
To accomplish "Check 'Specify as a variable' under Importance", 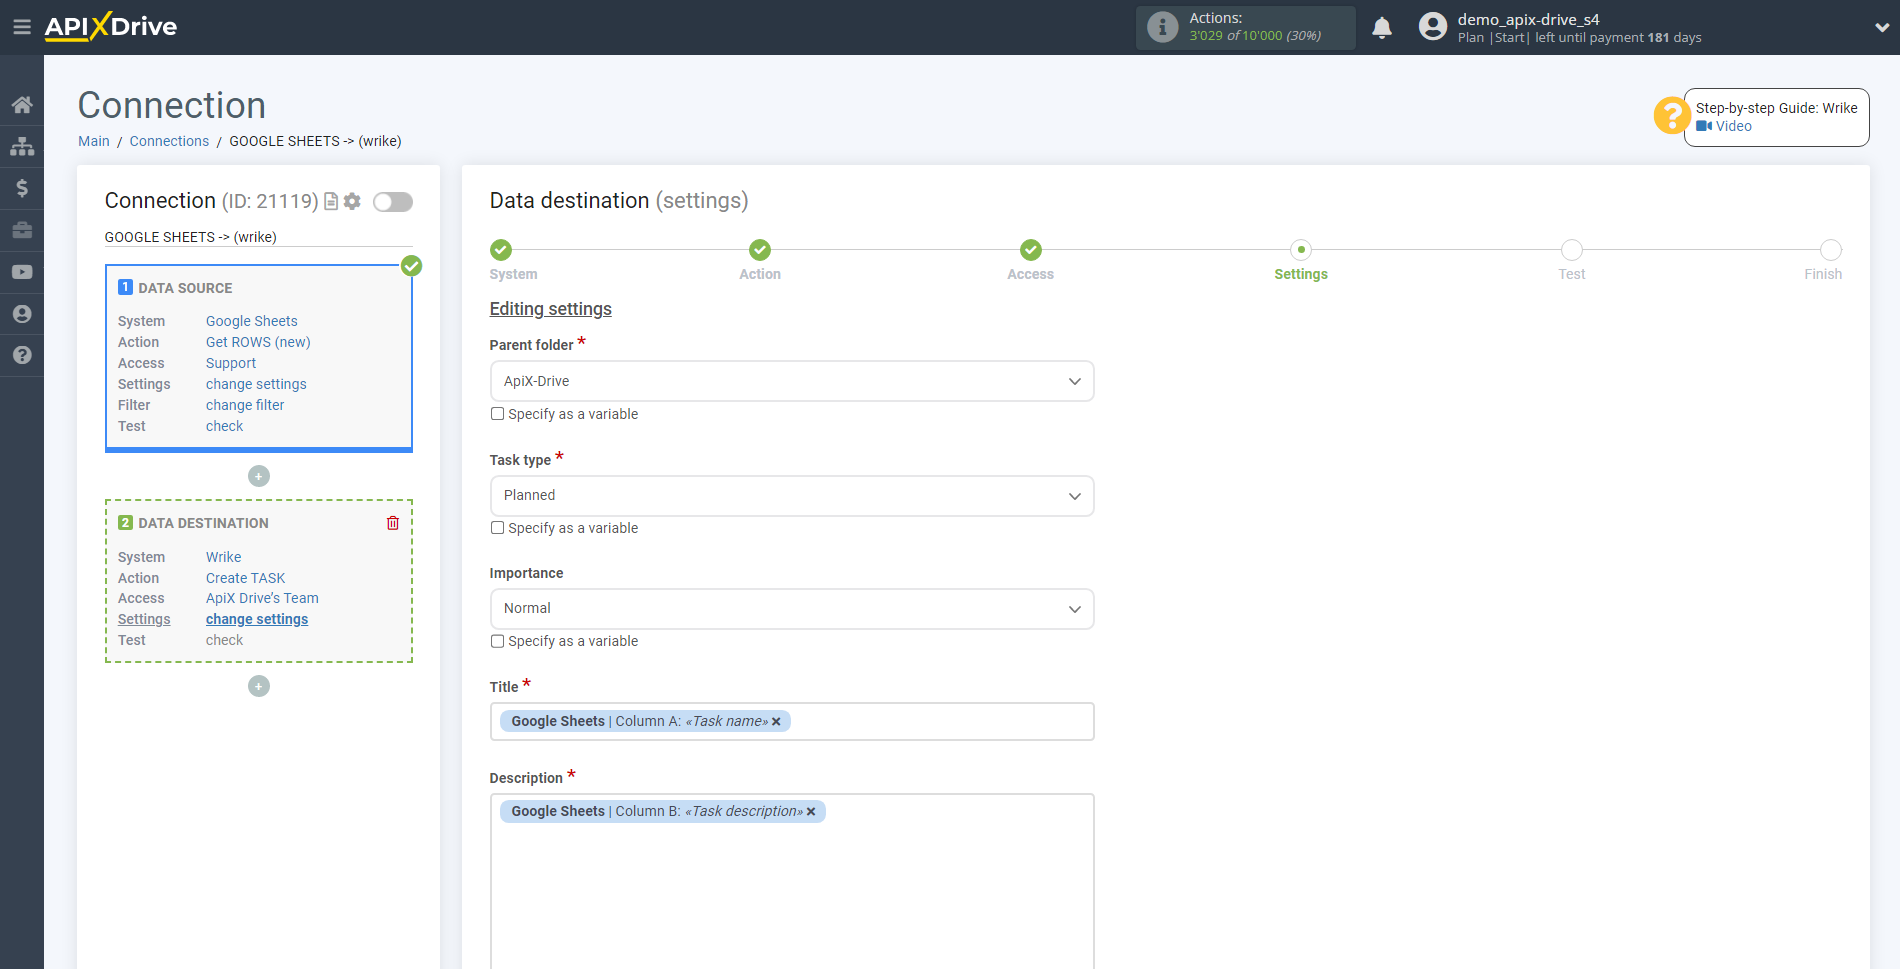I will click(497, 641).
